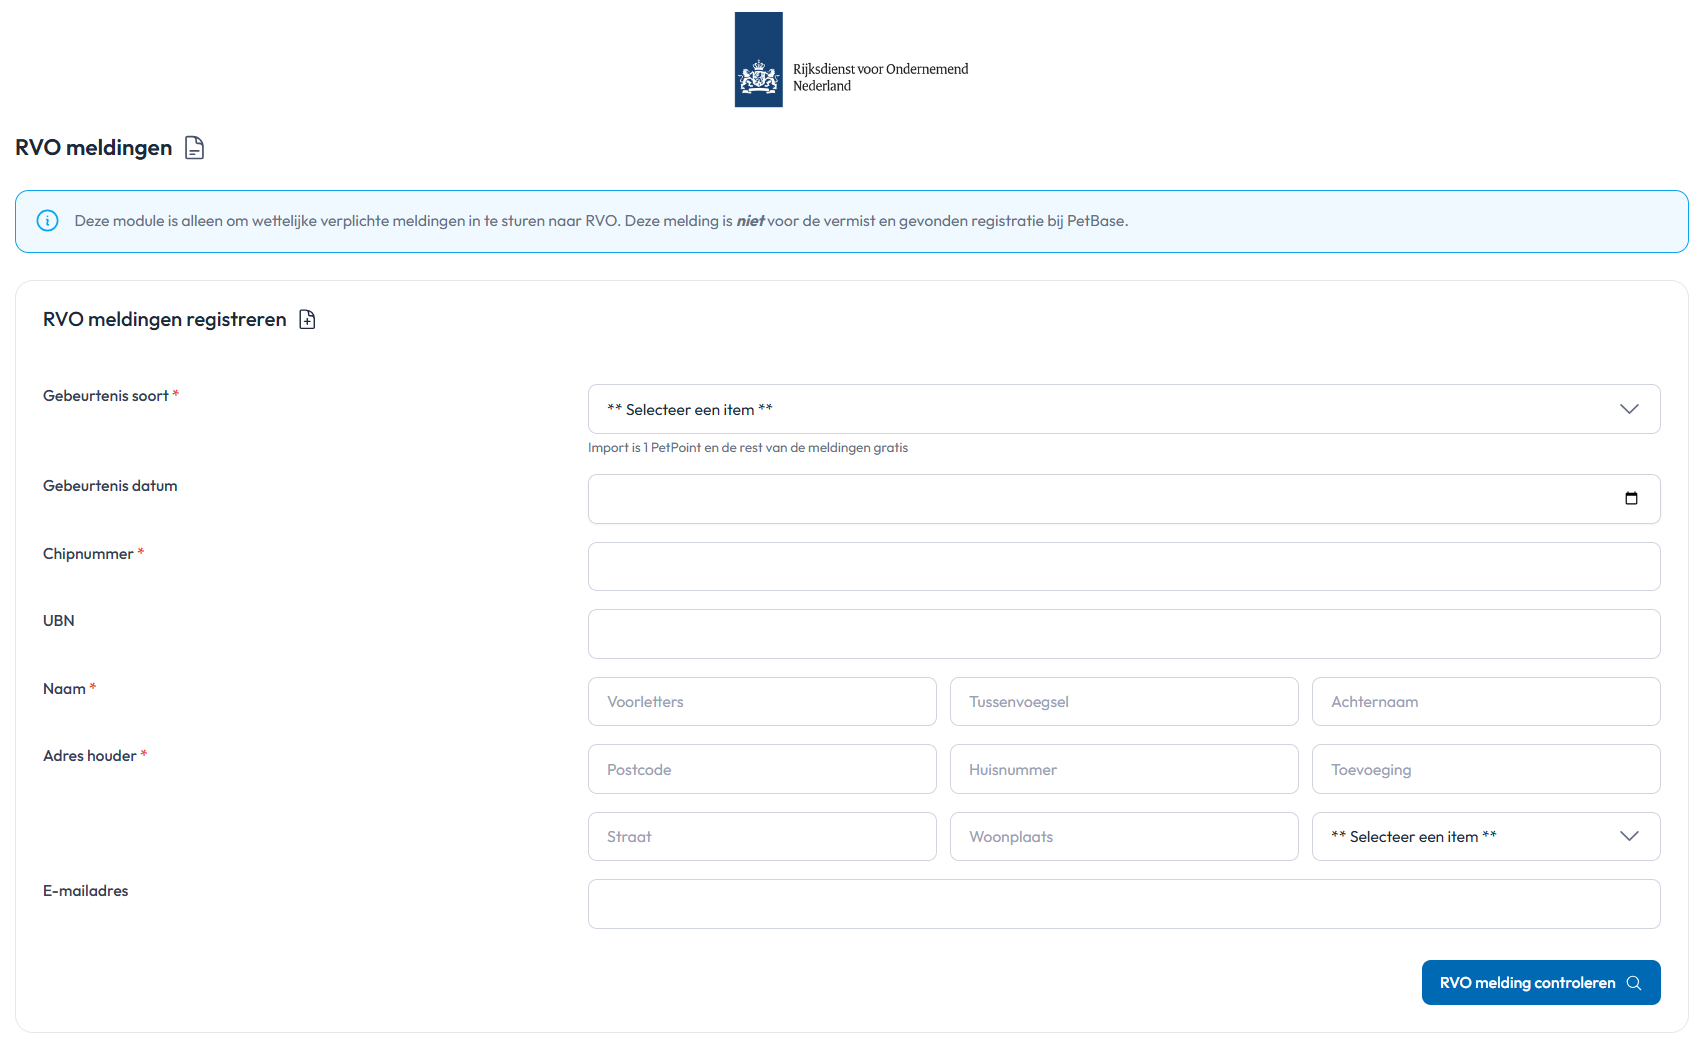Select the Voorletters field

762,702
